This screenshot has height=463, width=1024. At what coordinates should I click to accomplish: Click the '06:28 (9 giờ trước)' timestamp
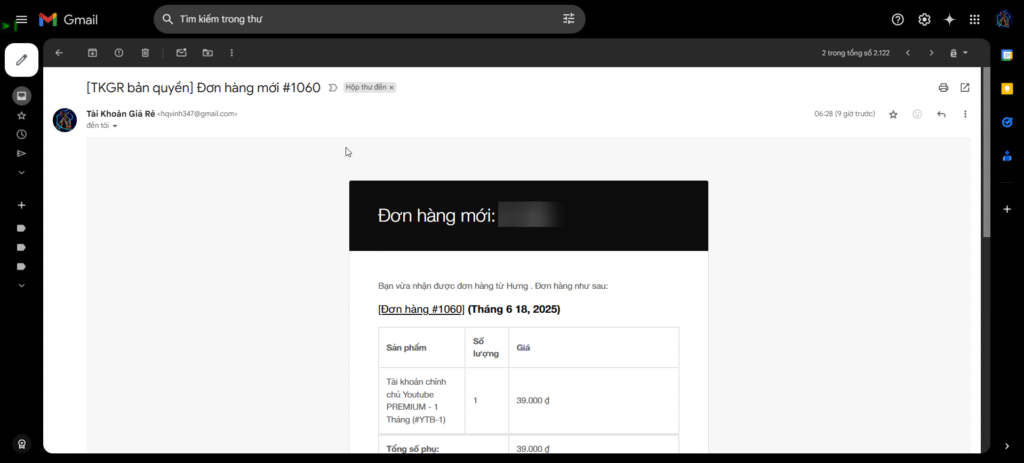pyautogui.click(x=844, y=114)
